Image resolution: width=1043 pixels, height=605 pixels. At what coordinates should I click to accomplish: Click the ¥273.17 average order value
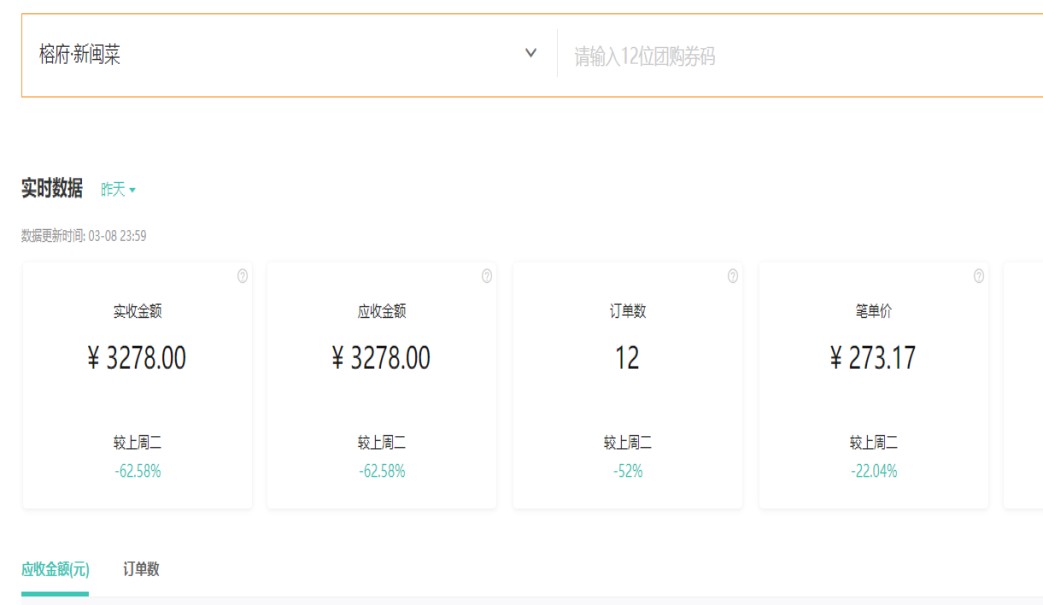click(x=873, y=358)
